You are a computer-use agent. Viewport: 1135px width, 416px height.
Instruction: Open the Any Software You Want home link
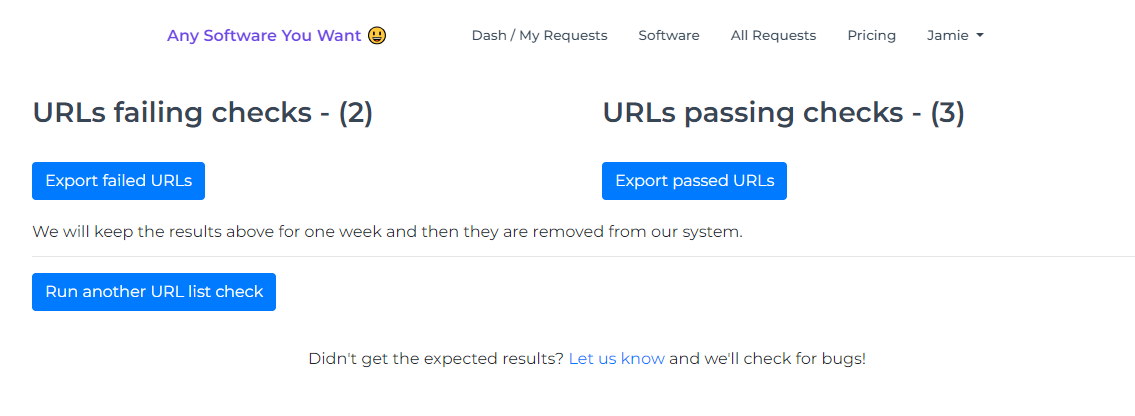277,35
